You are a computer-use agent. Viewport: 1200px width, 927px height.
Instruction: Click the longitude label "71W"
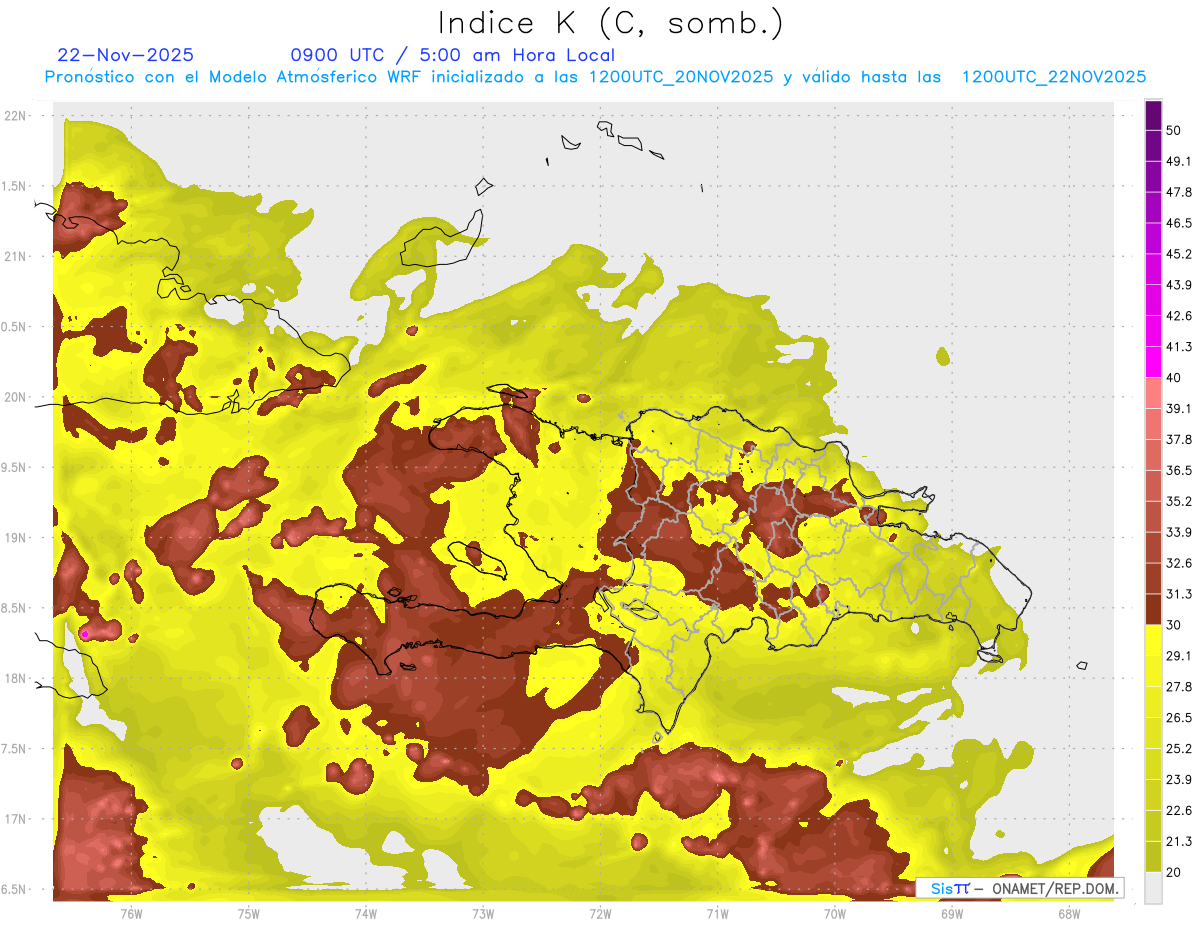point(717,913)
